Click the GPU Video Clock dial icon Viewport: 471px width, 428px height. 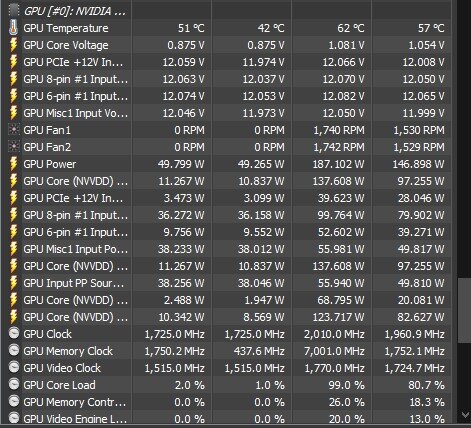click(14, 368)
